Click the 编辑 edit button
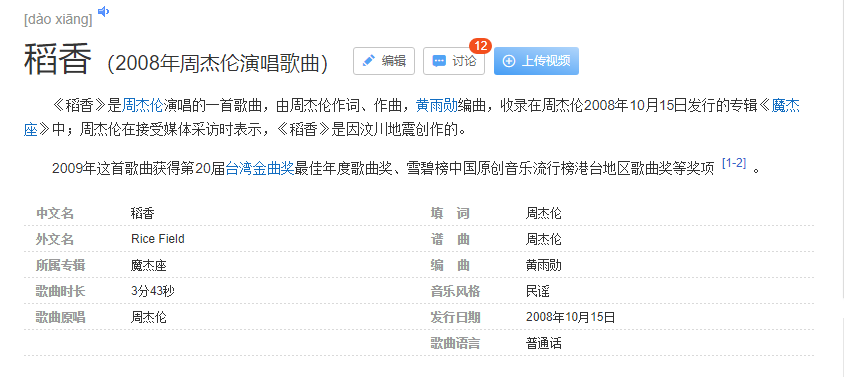844x377 pixels. click(x=384, y=61)
